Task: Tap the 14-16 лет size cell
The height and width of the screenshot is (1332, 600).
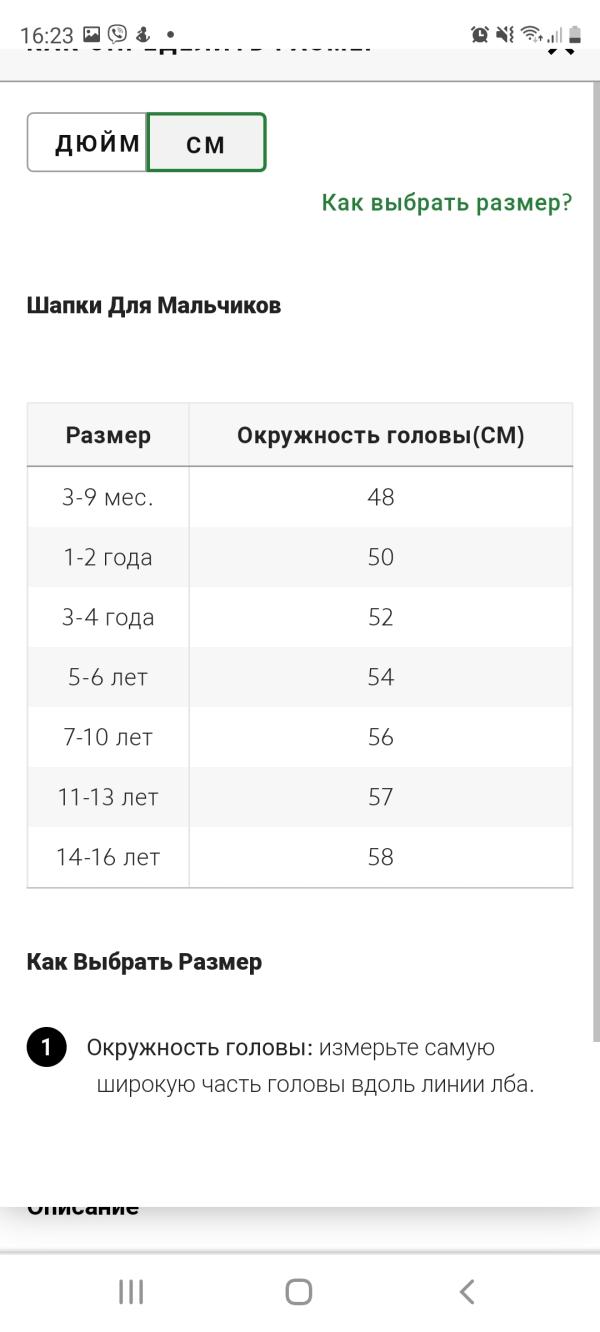Action: (x=108, y=857)
